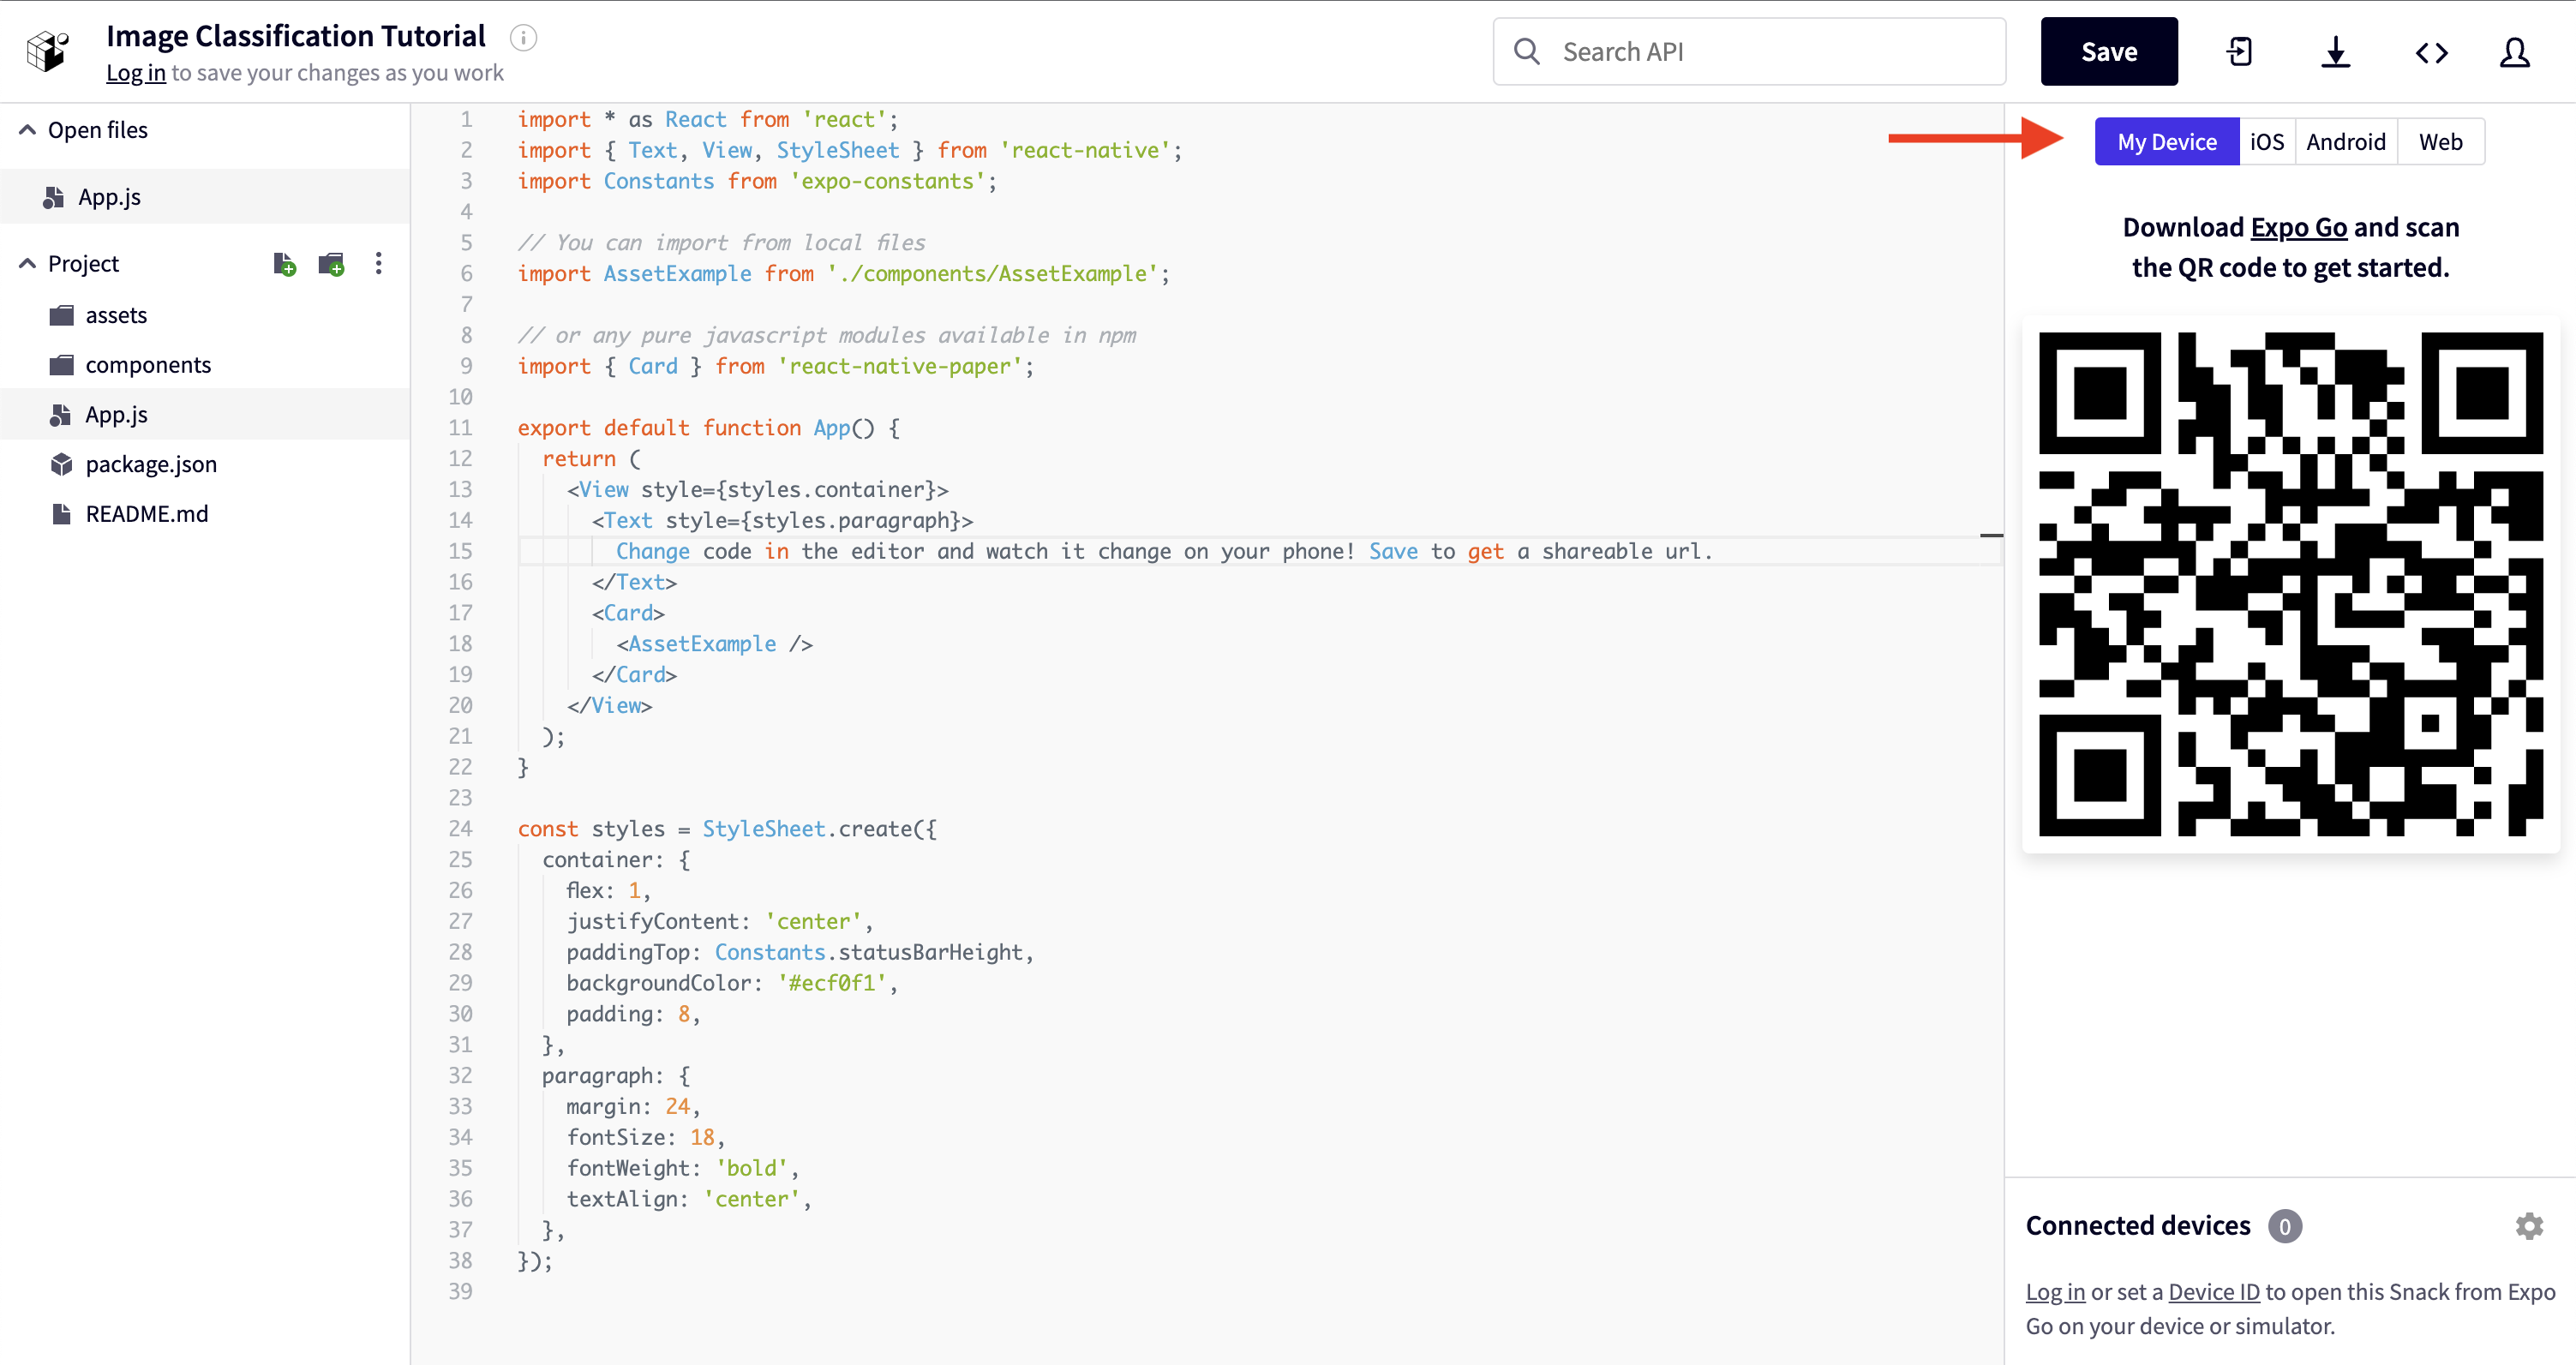This screenshot has height=1365, width=2576.
Task: Create a new folder with the folder-plus icon
Action: pyautogui.click(x=331, y=264)
